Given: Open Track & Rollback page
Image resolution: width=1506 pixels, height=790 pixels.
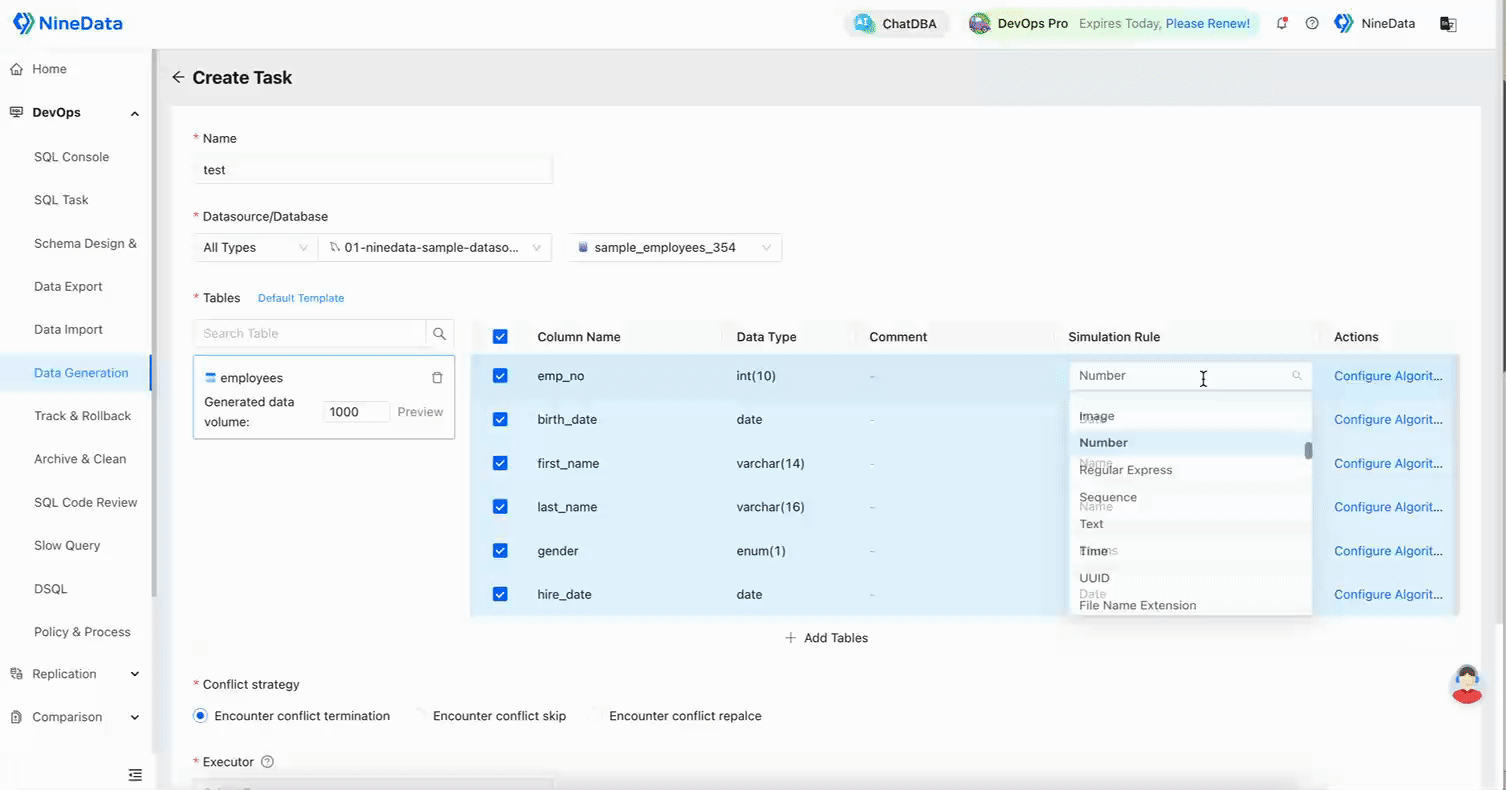Looking at the screenshot, I should click(82, 416).
